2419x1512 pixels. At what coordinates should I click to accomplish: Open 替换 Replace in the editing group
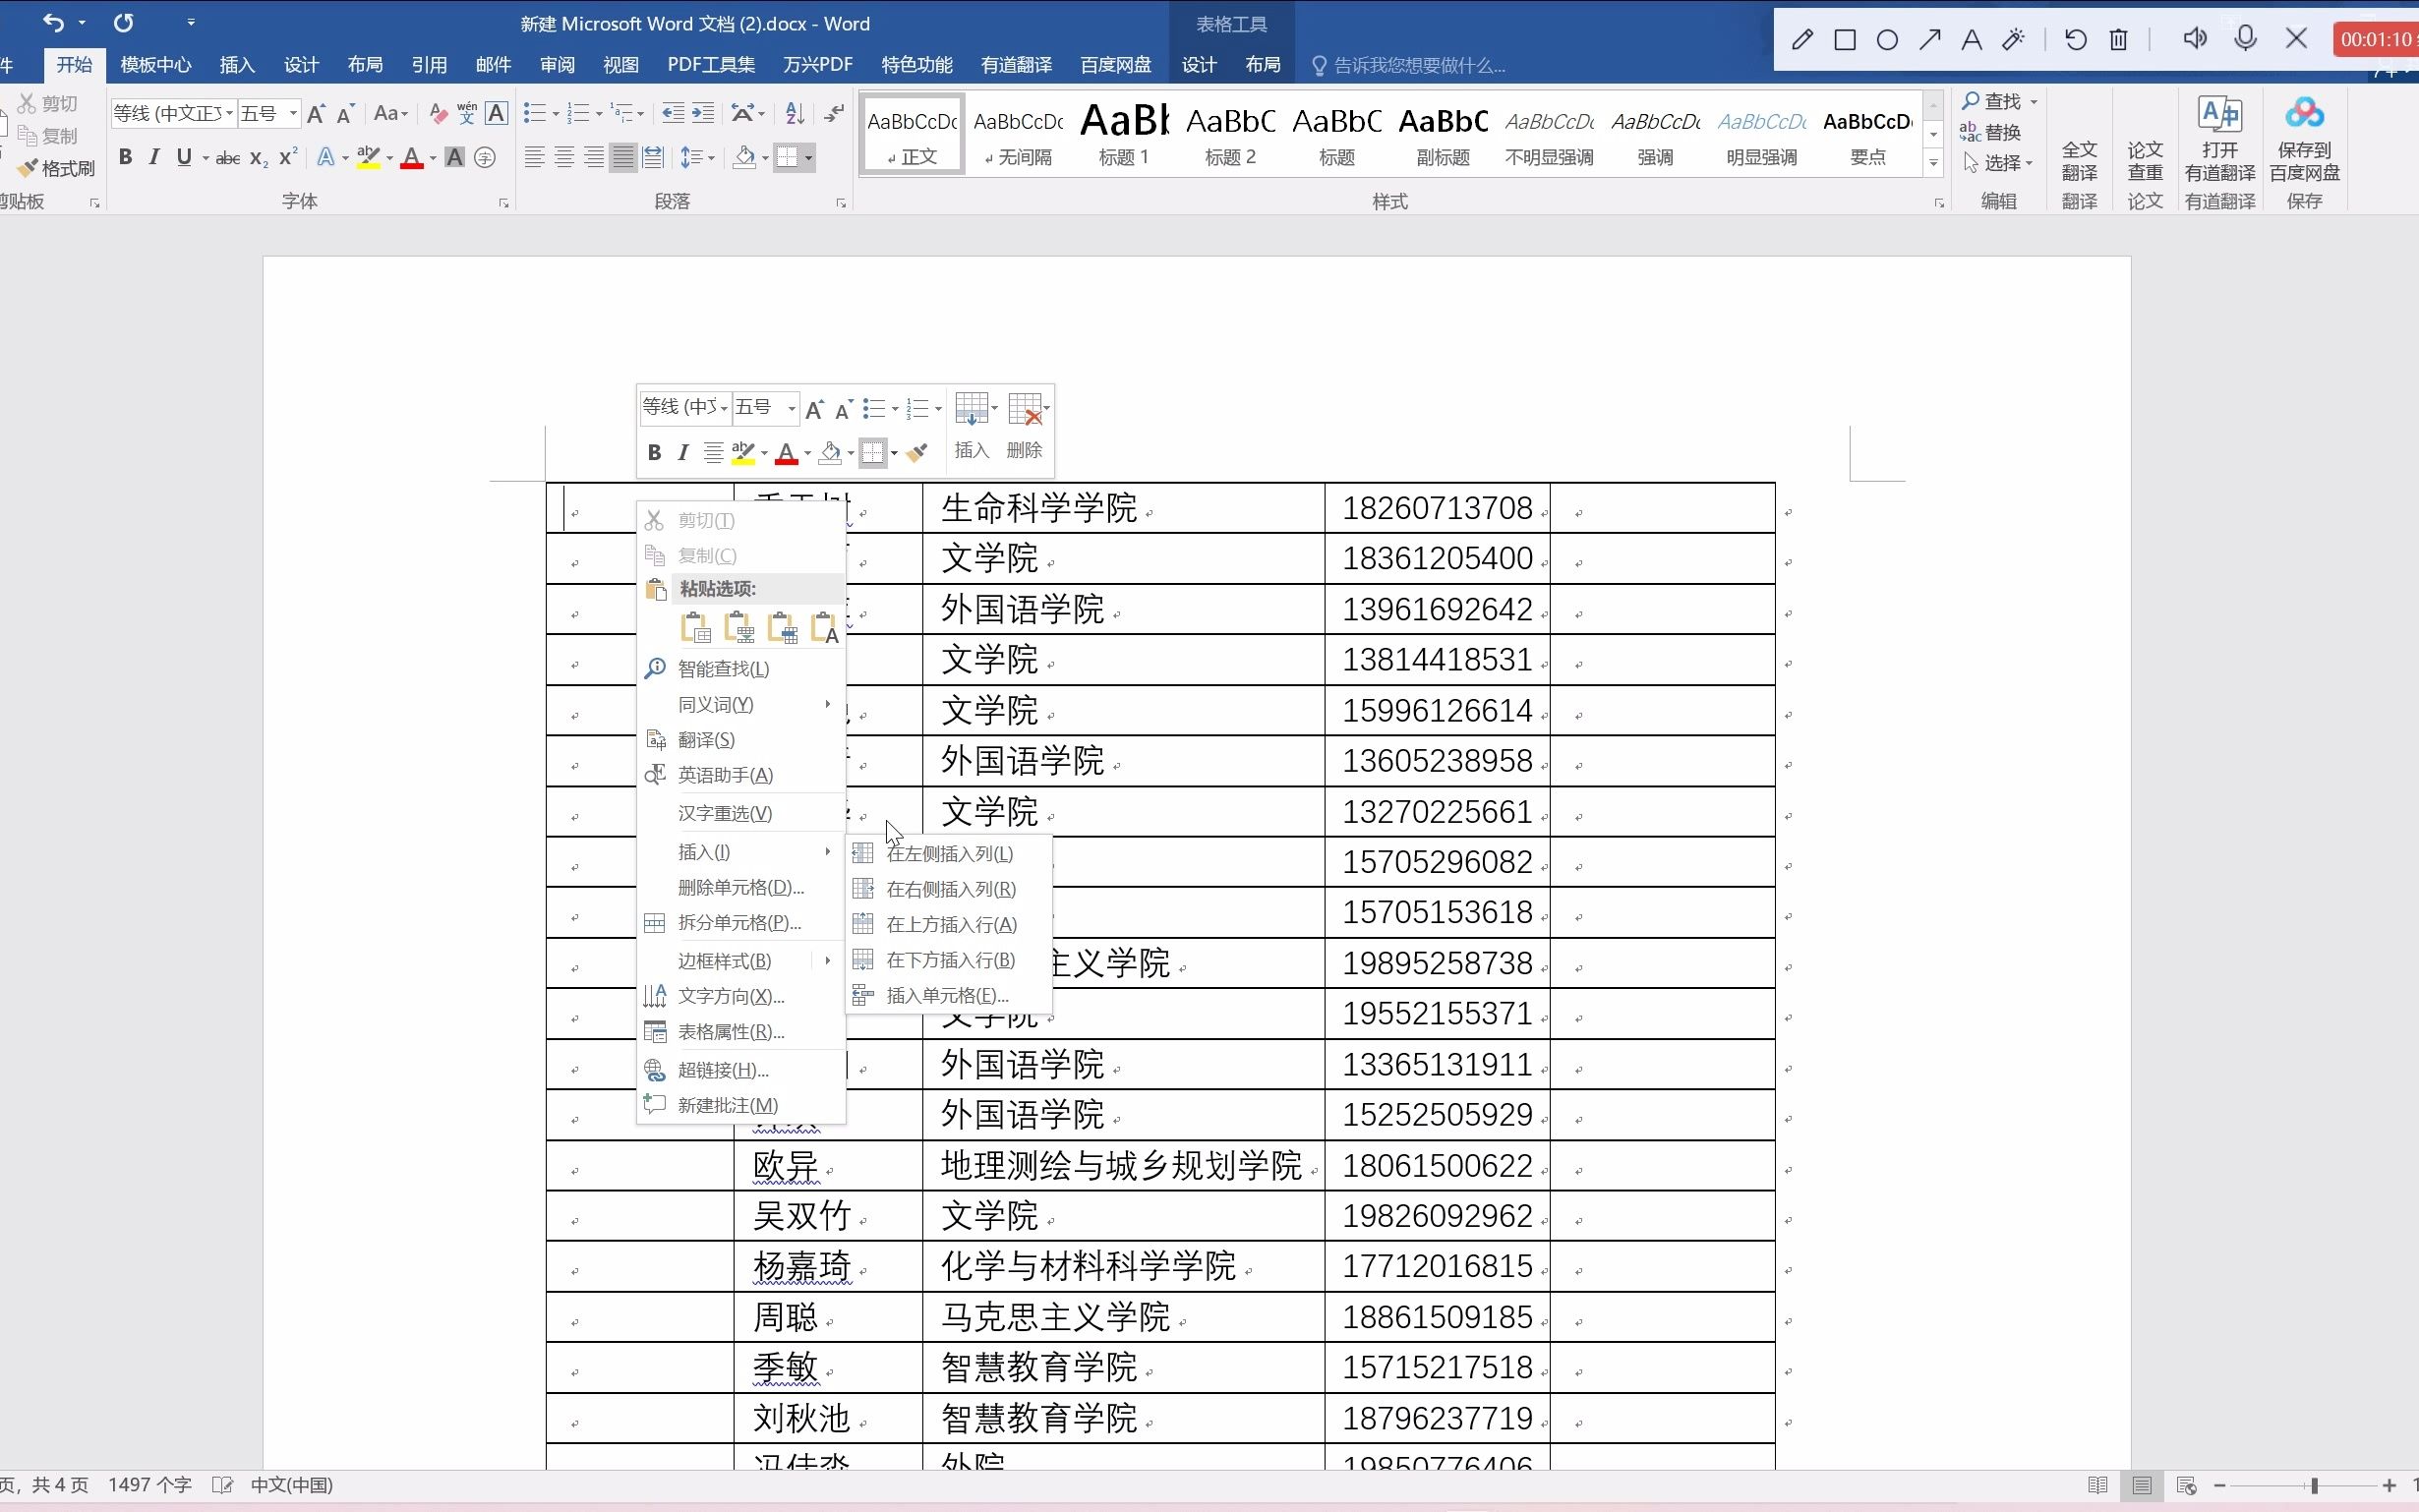click(x=1999, y=131)
